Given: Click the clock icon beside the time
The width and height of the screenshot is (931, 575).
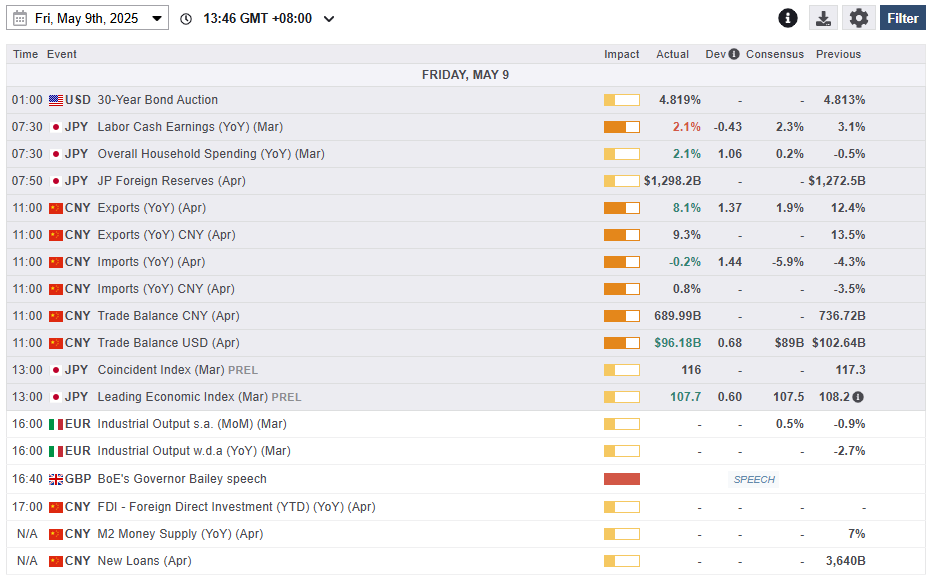Looking at the screenshot, I should tap(186, 19).
